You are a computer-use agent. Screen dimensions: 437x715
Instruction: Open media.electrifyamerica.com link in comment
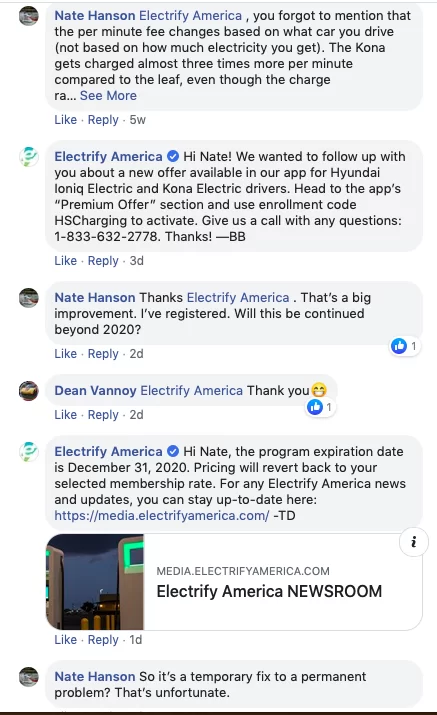(x=161, y=516)
